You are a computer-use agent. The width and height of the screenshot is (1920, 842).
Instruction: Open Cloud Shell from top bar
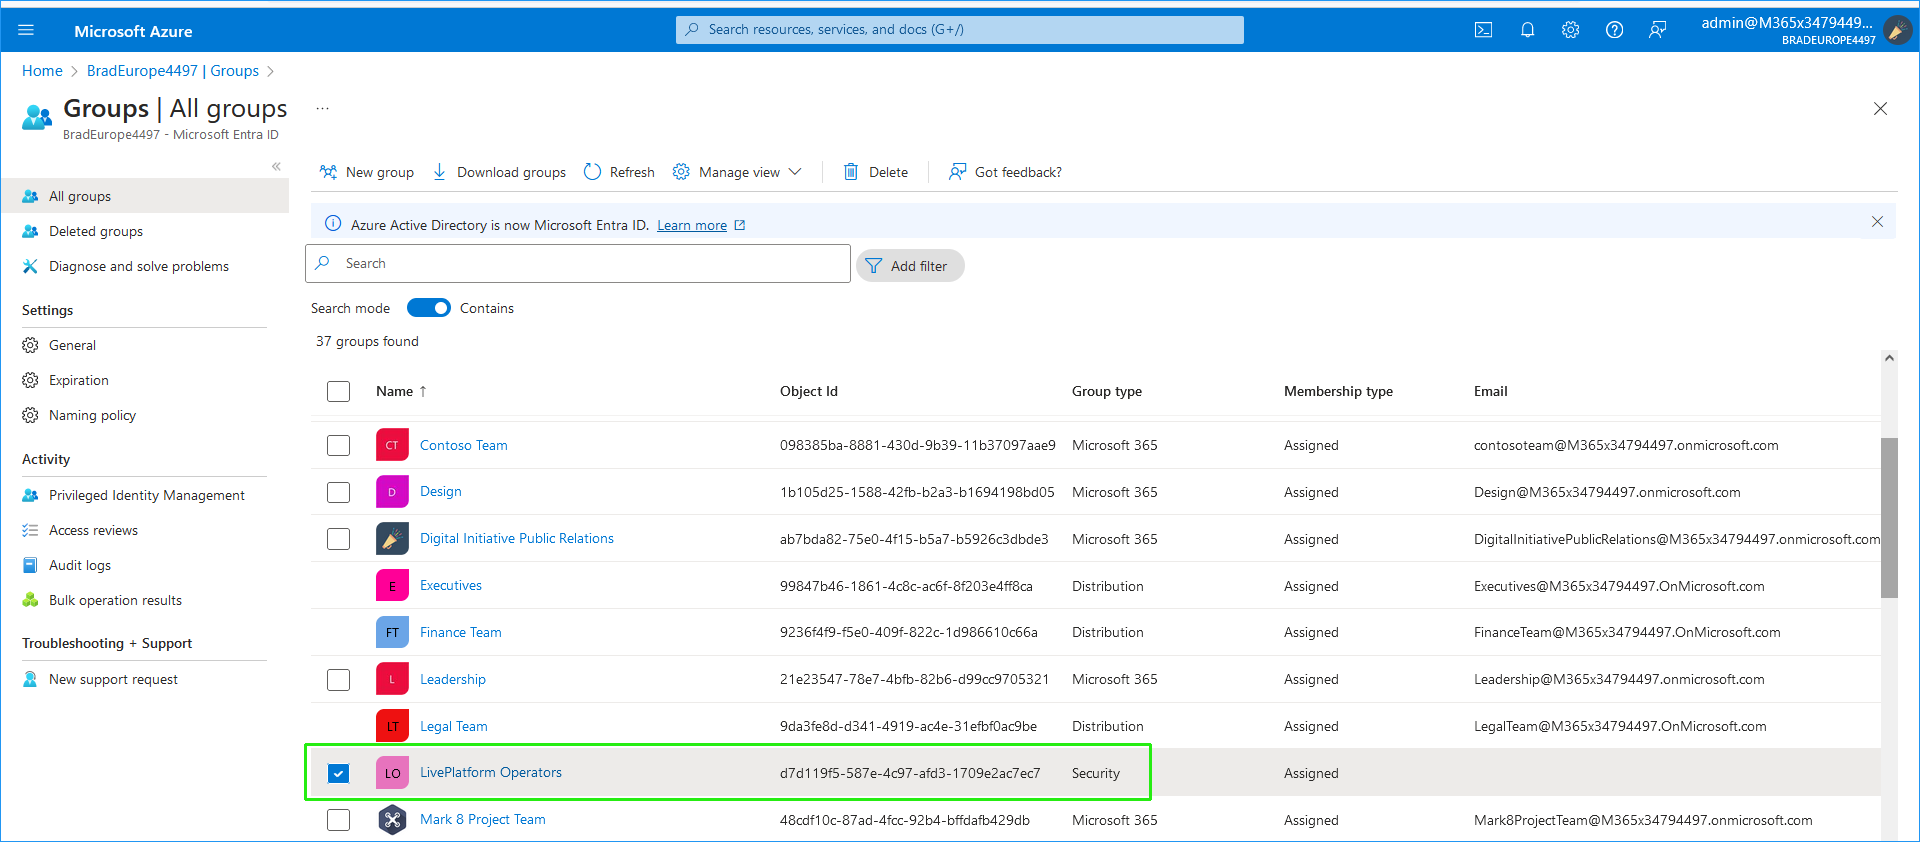[x=1484, y=30]
